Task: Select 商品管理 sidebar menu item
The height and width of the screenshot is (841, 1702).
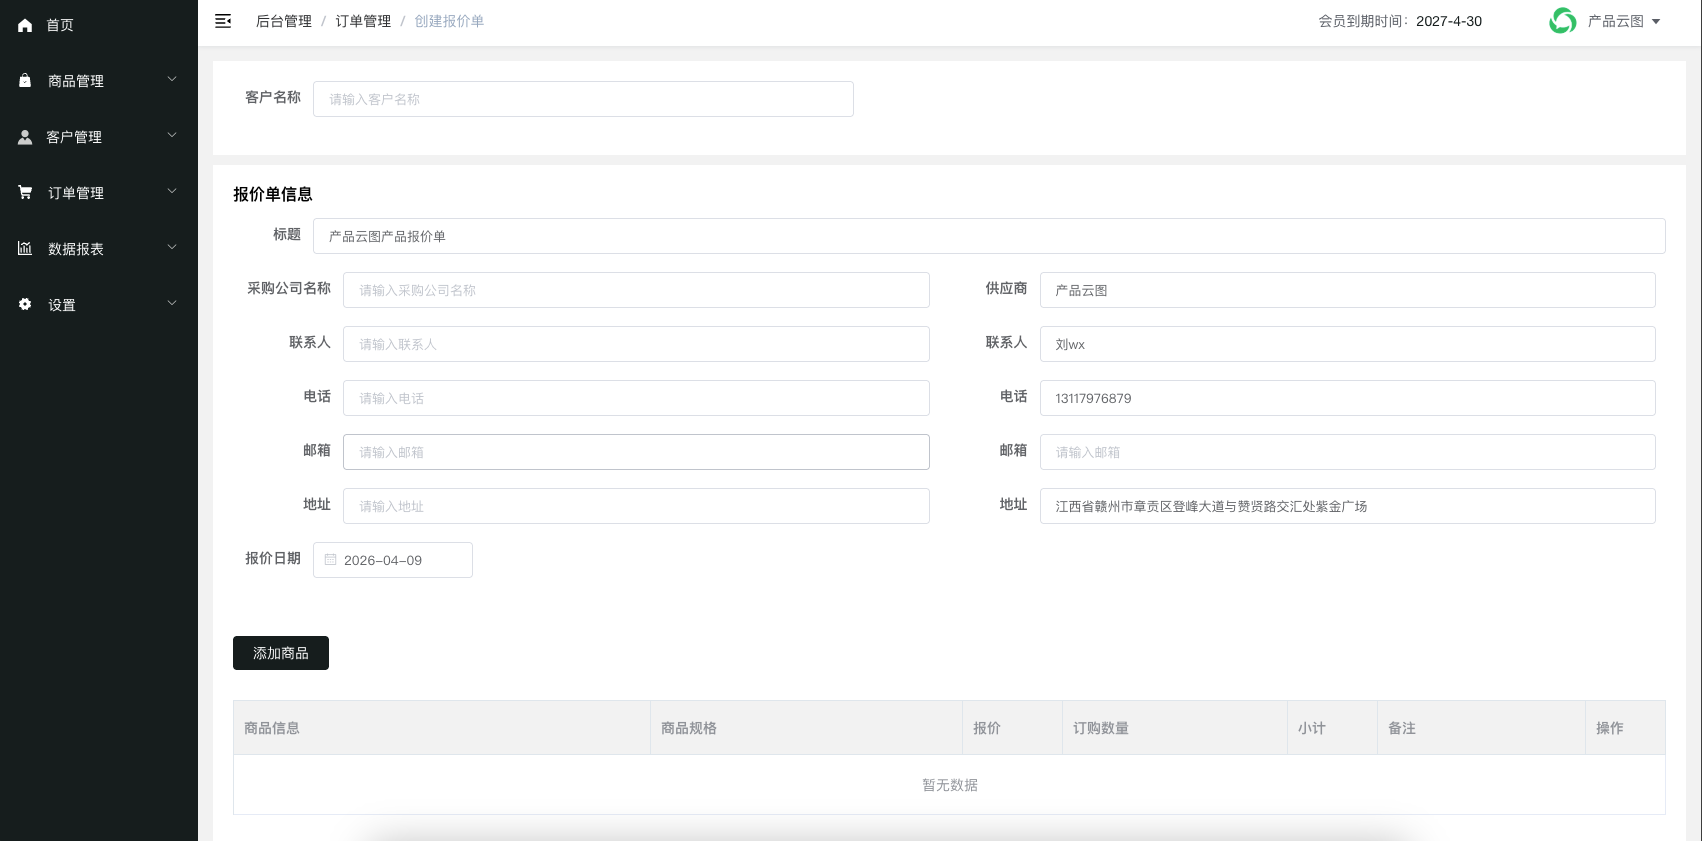Action: (x=99, y=81)
